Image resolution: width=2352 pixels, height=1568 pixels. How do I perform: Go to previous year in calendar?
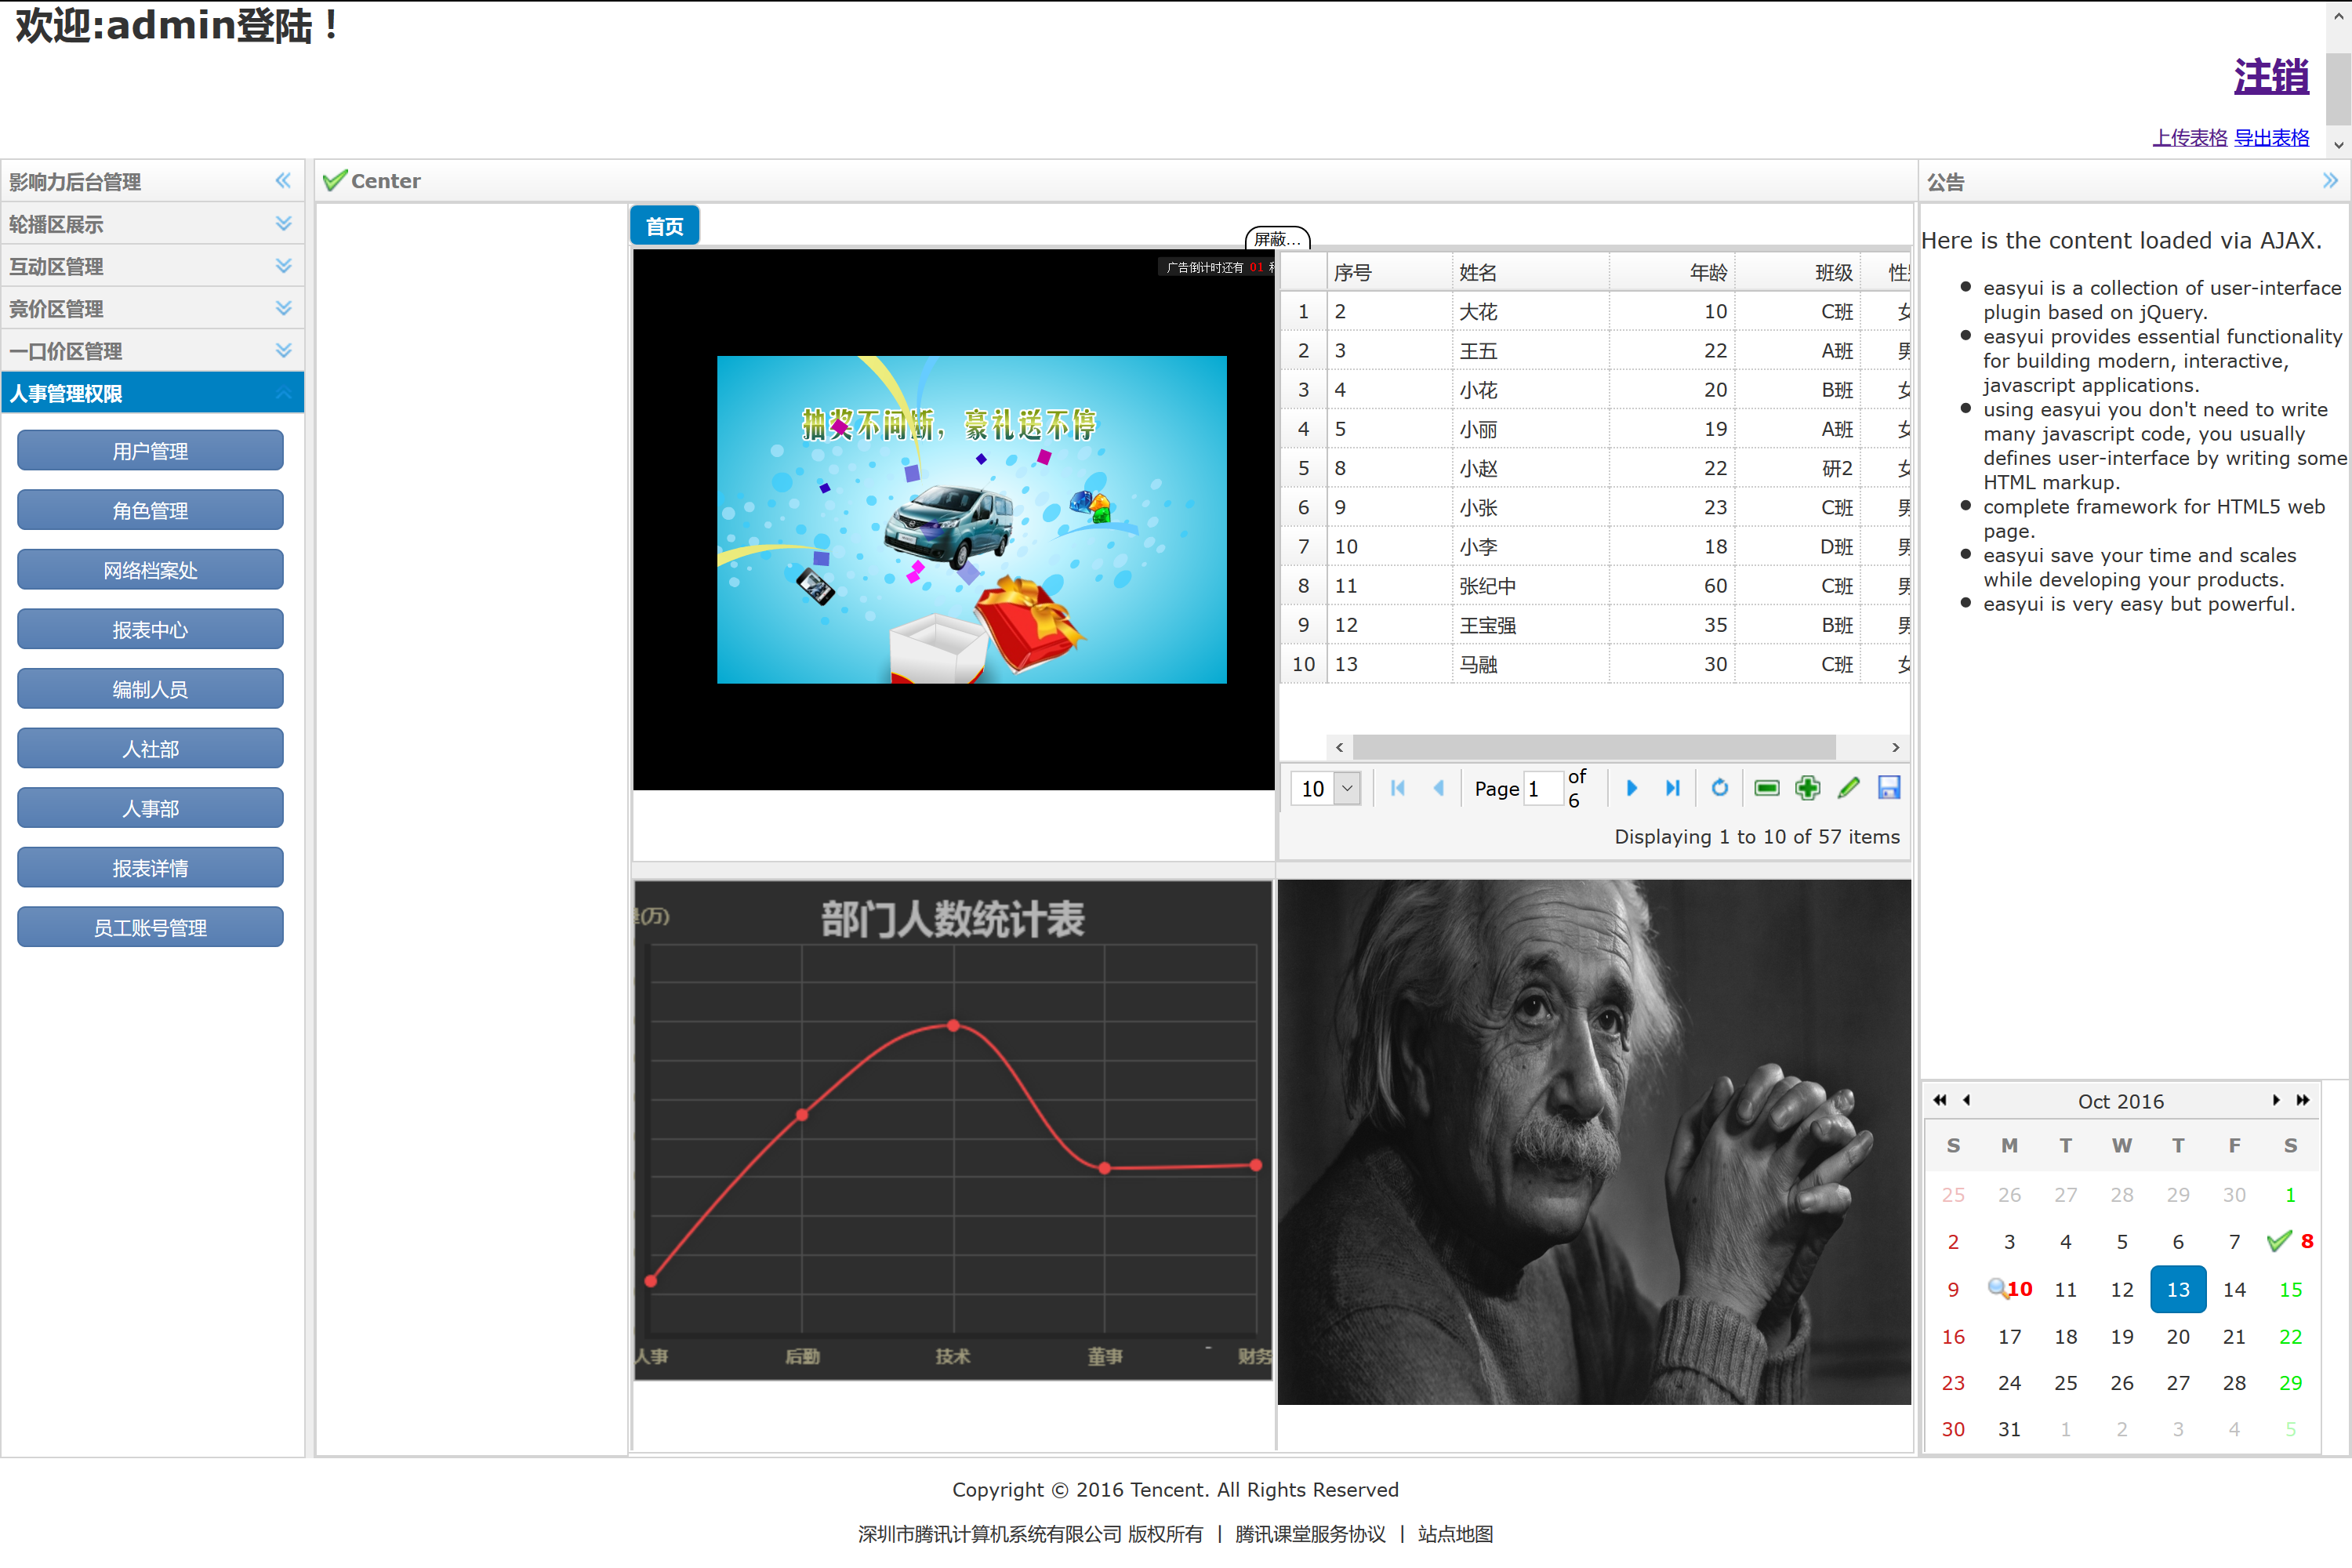[x=1940, y=1100]
